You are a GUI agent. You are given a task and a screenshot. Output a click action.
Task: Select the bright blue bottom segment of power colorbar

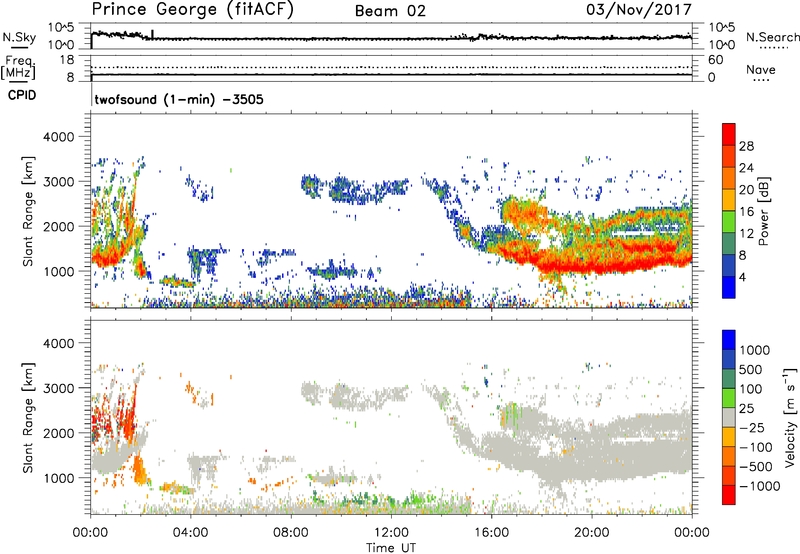tap(729, 287)
